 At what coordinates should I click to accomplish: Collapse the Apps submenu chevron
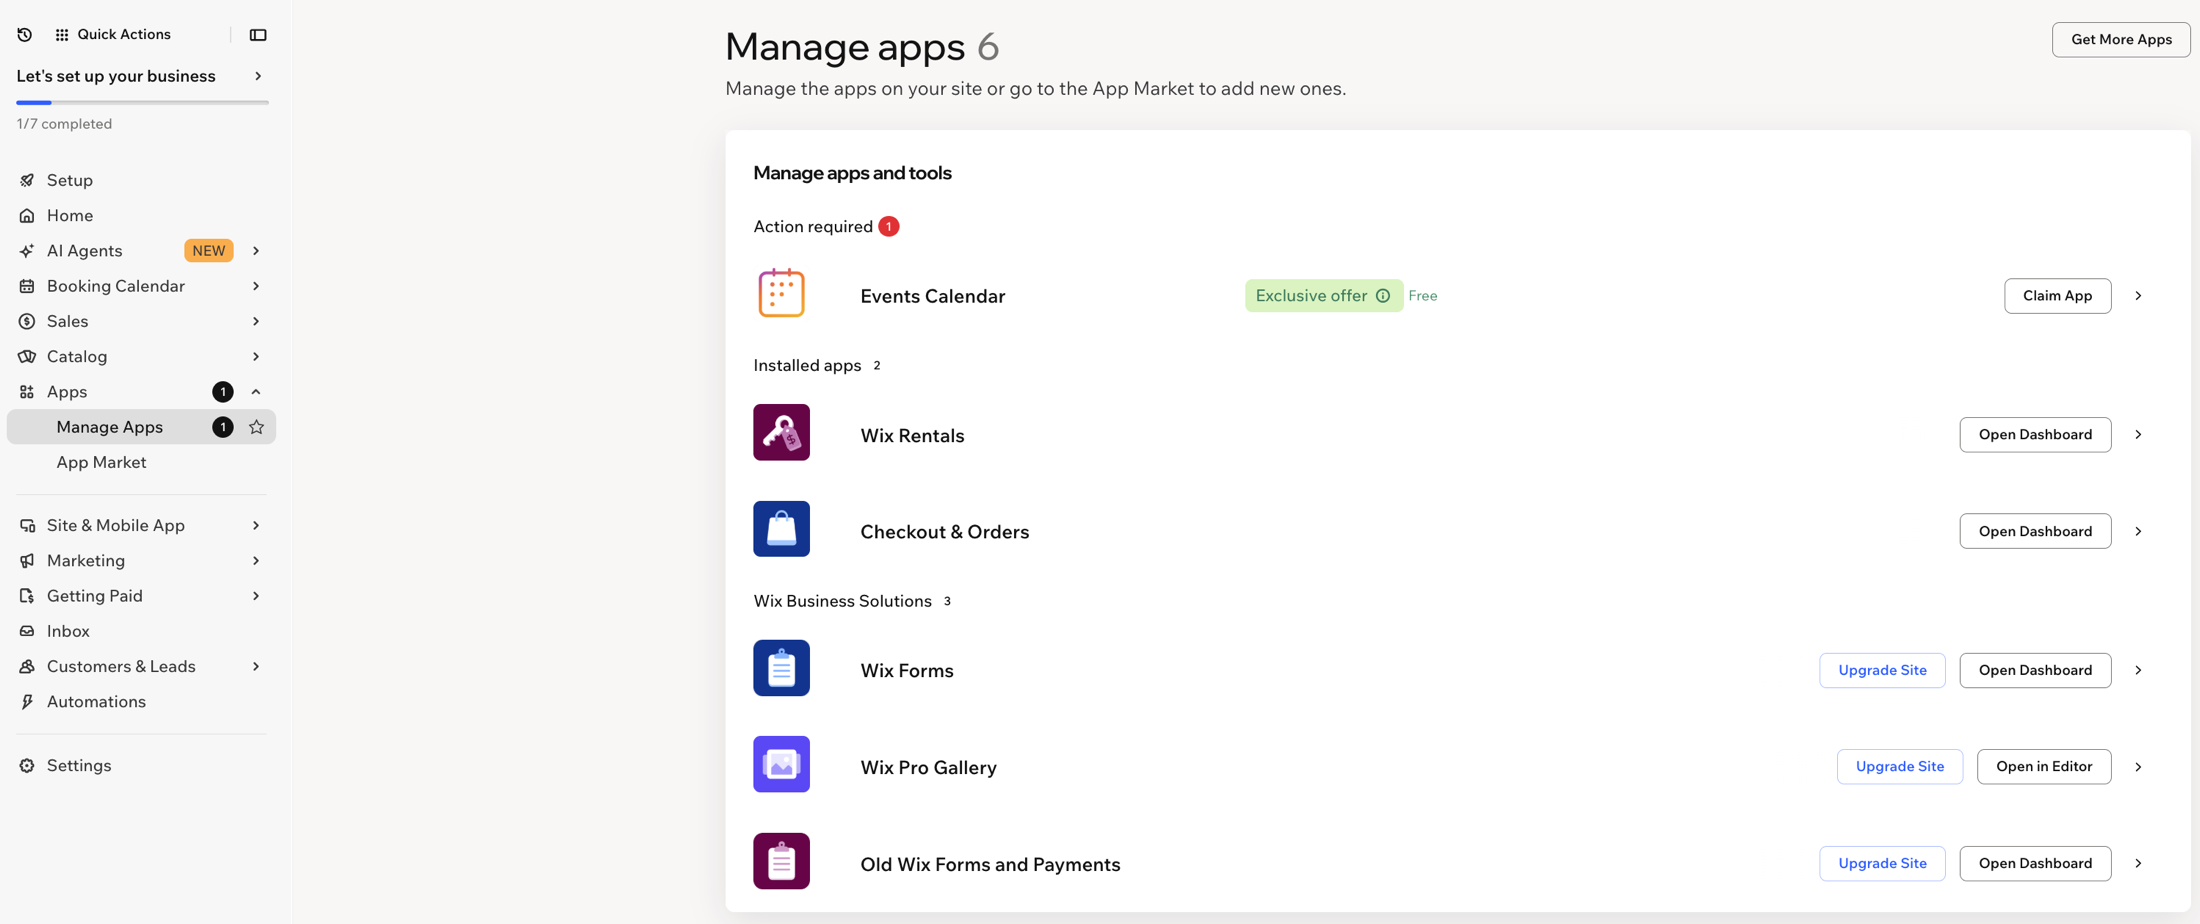click(256, 392)
